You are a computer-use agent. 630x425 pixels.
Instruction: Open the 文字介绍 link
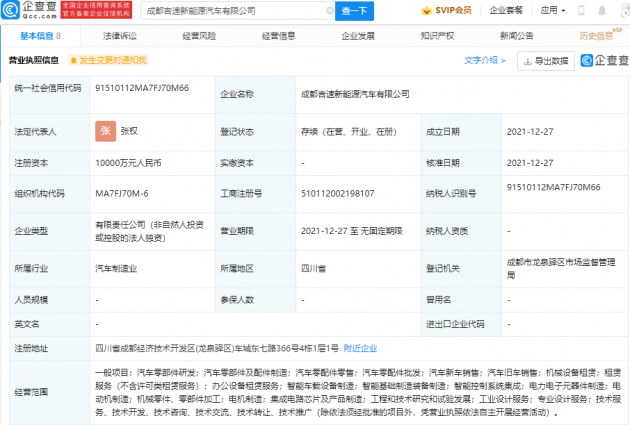(485, 60)
